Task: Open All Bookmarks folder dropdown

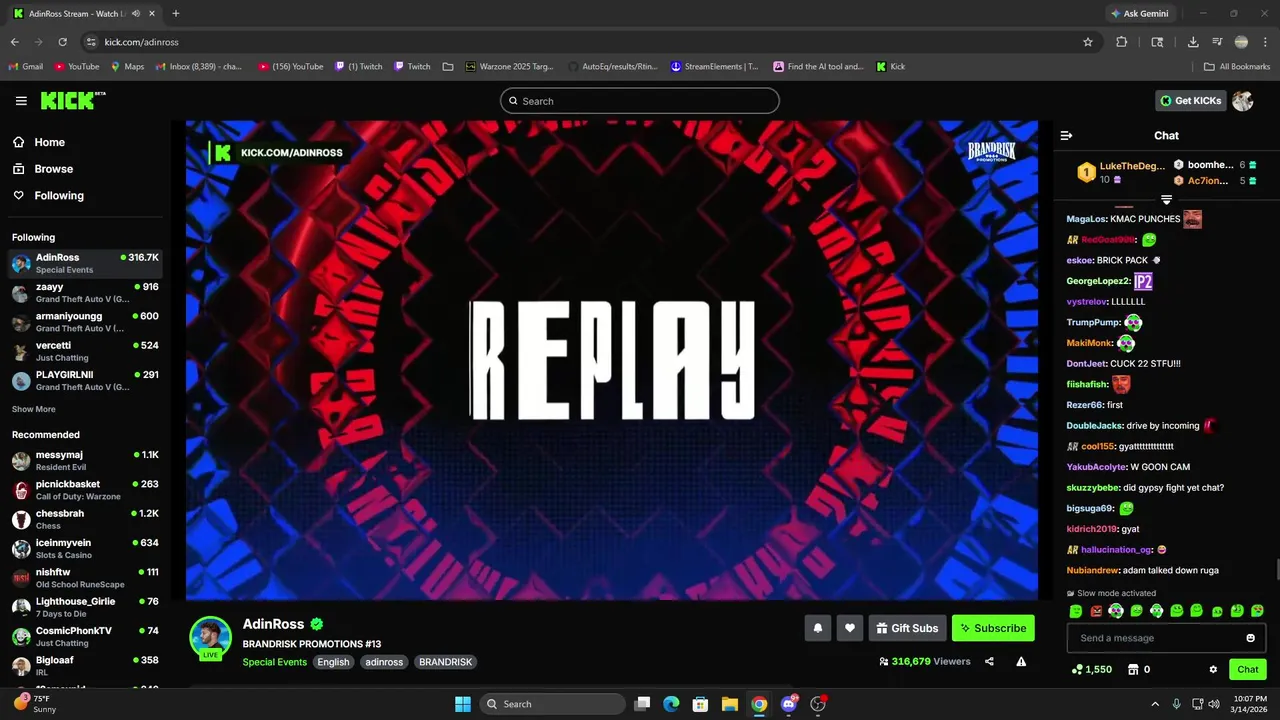Action: click(1237, 67)
